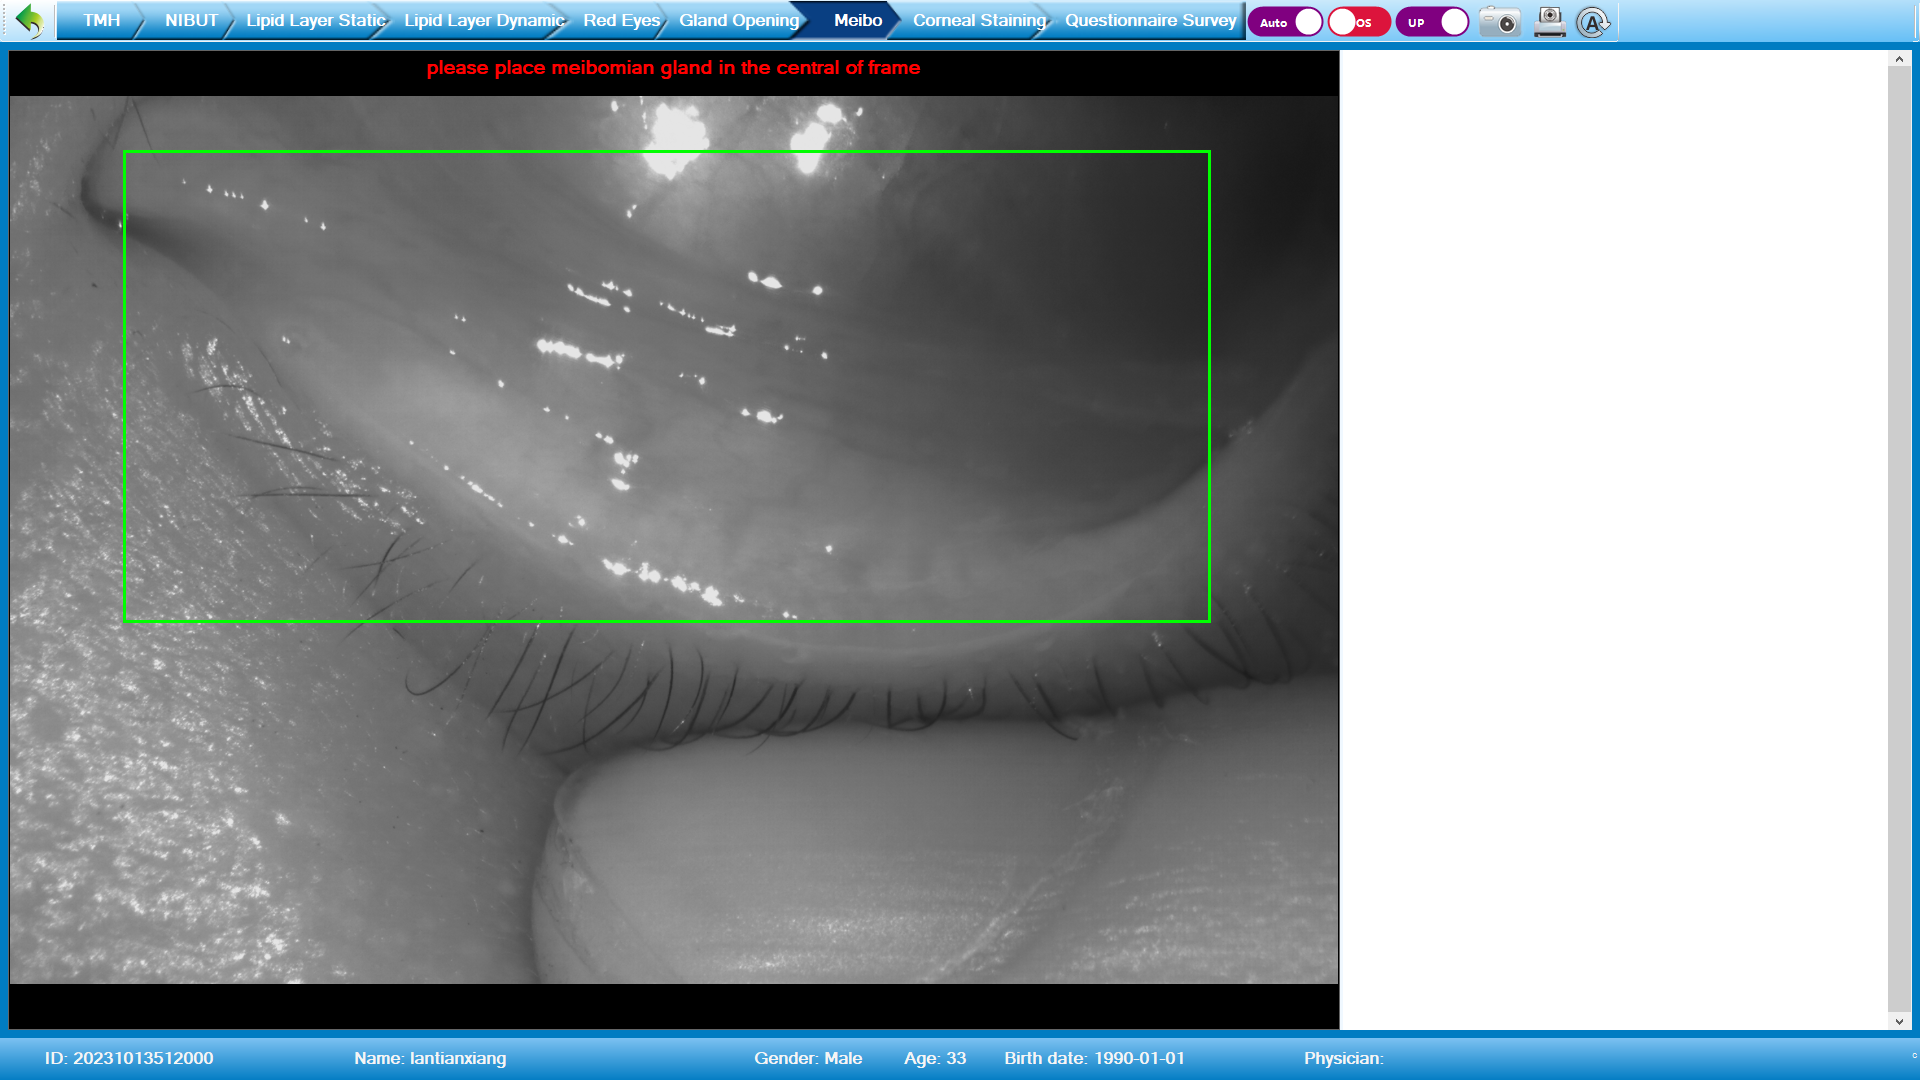Open the Lipid Layer Static tab
This screenshot has height=1080, width=1920.
[x=315, y=20]
